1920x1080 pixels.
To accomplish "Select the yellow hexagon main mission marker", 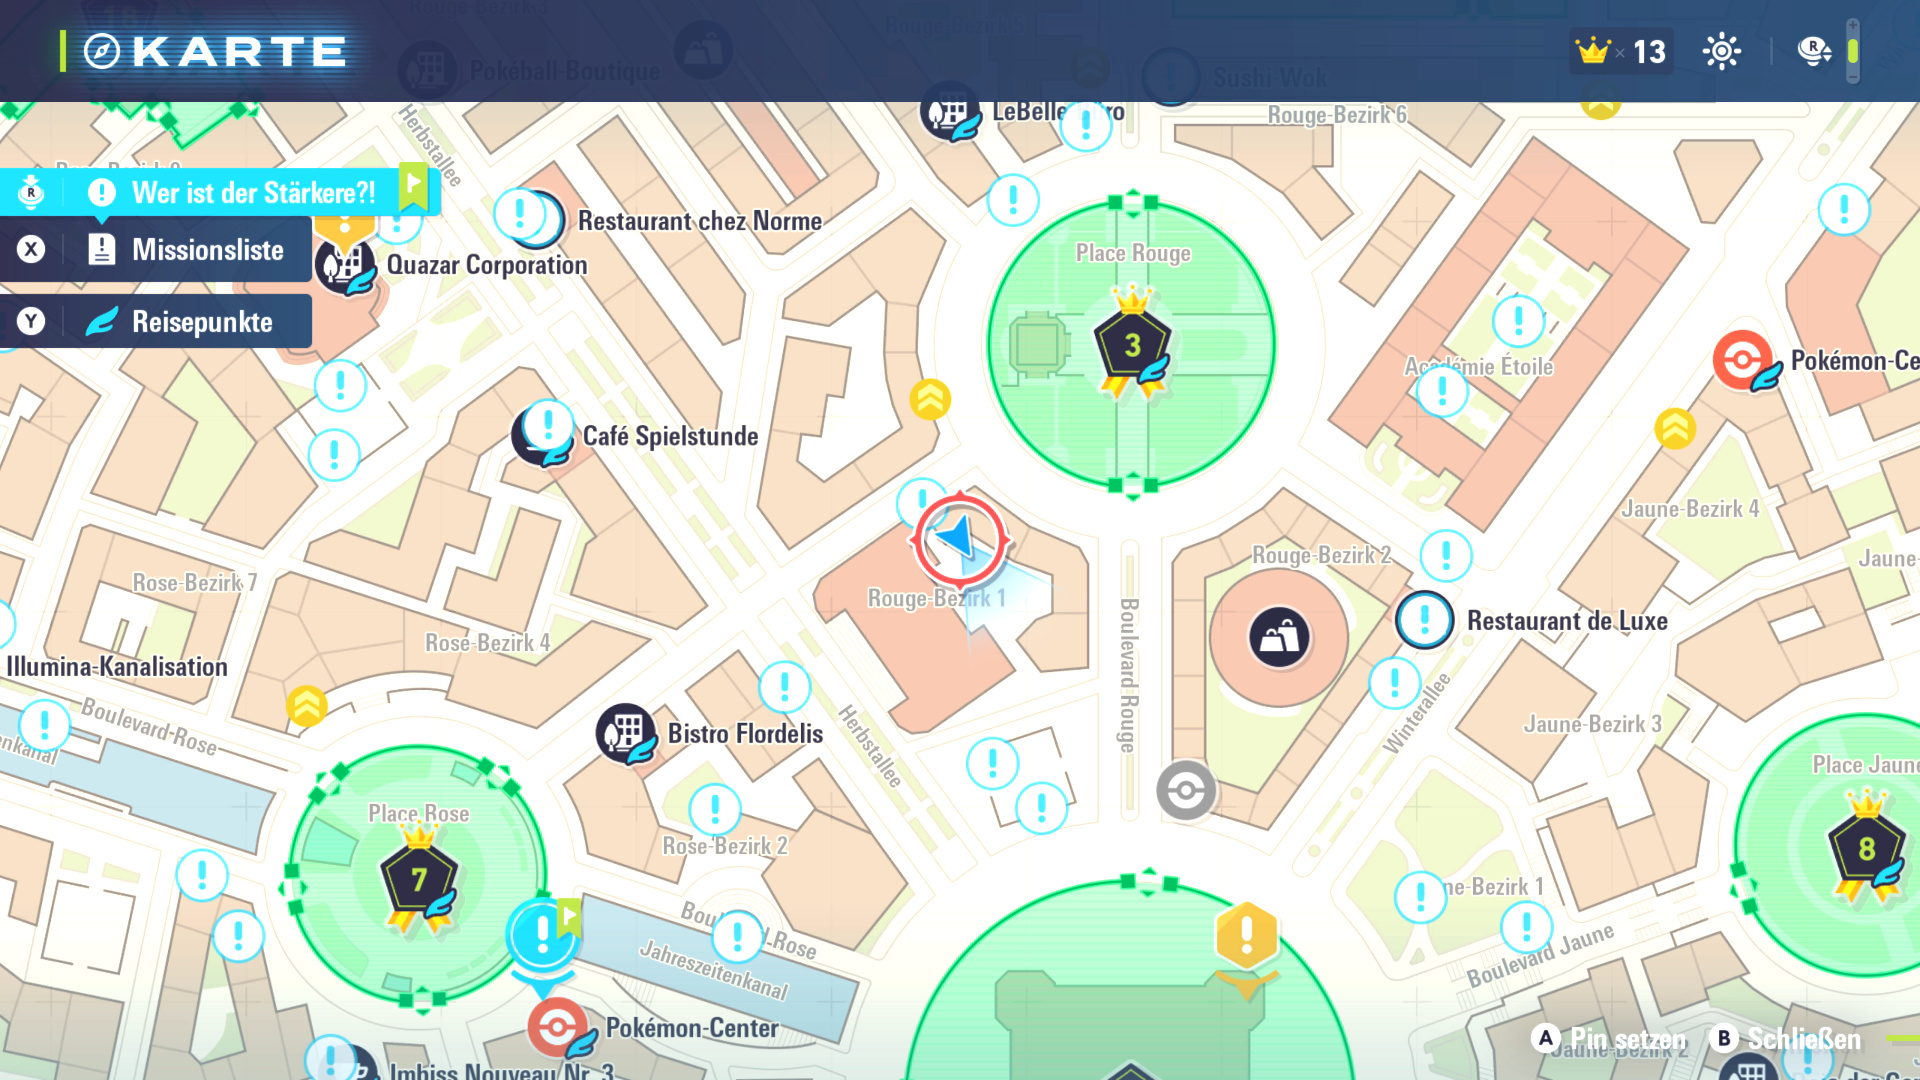I will 1246,936.
